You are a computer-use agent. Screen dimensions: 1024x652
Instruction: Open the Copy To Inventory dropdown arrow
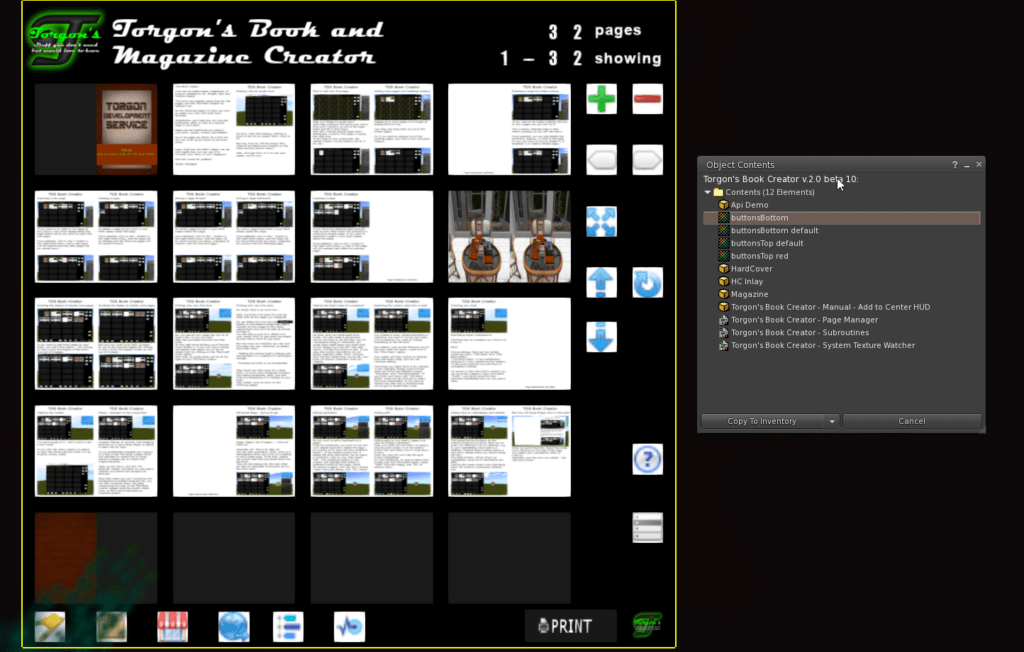(832, 421)
